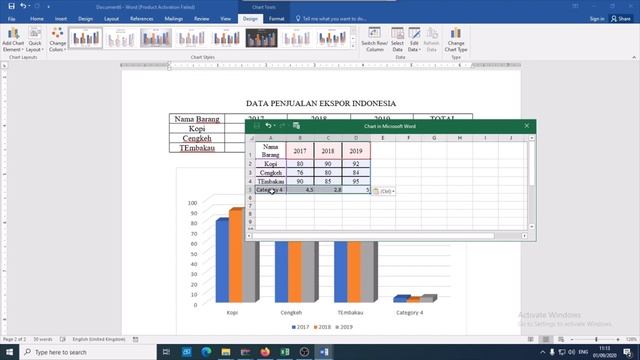This screenshot has width=640, height=360.
Task: Open Task View on taskbar
Action: pos(166,352)
